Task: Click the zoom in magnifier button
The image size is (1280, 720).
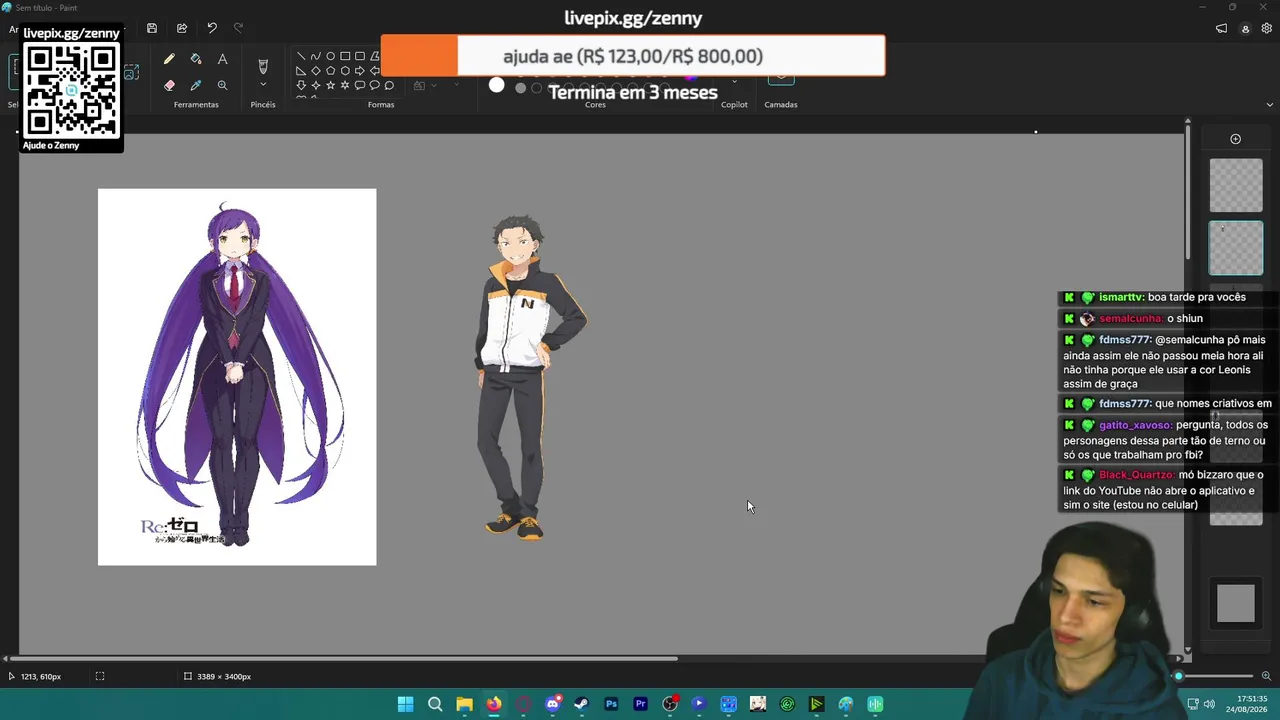Action: (1266, 676)
